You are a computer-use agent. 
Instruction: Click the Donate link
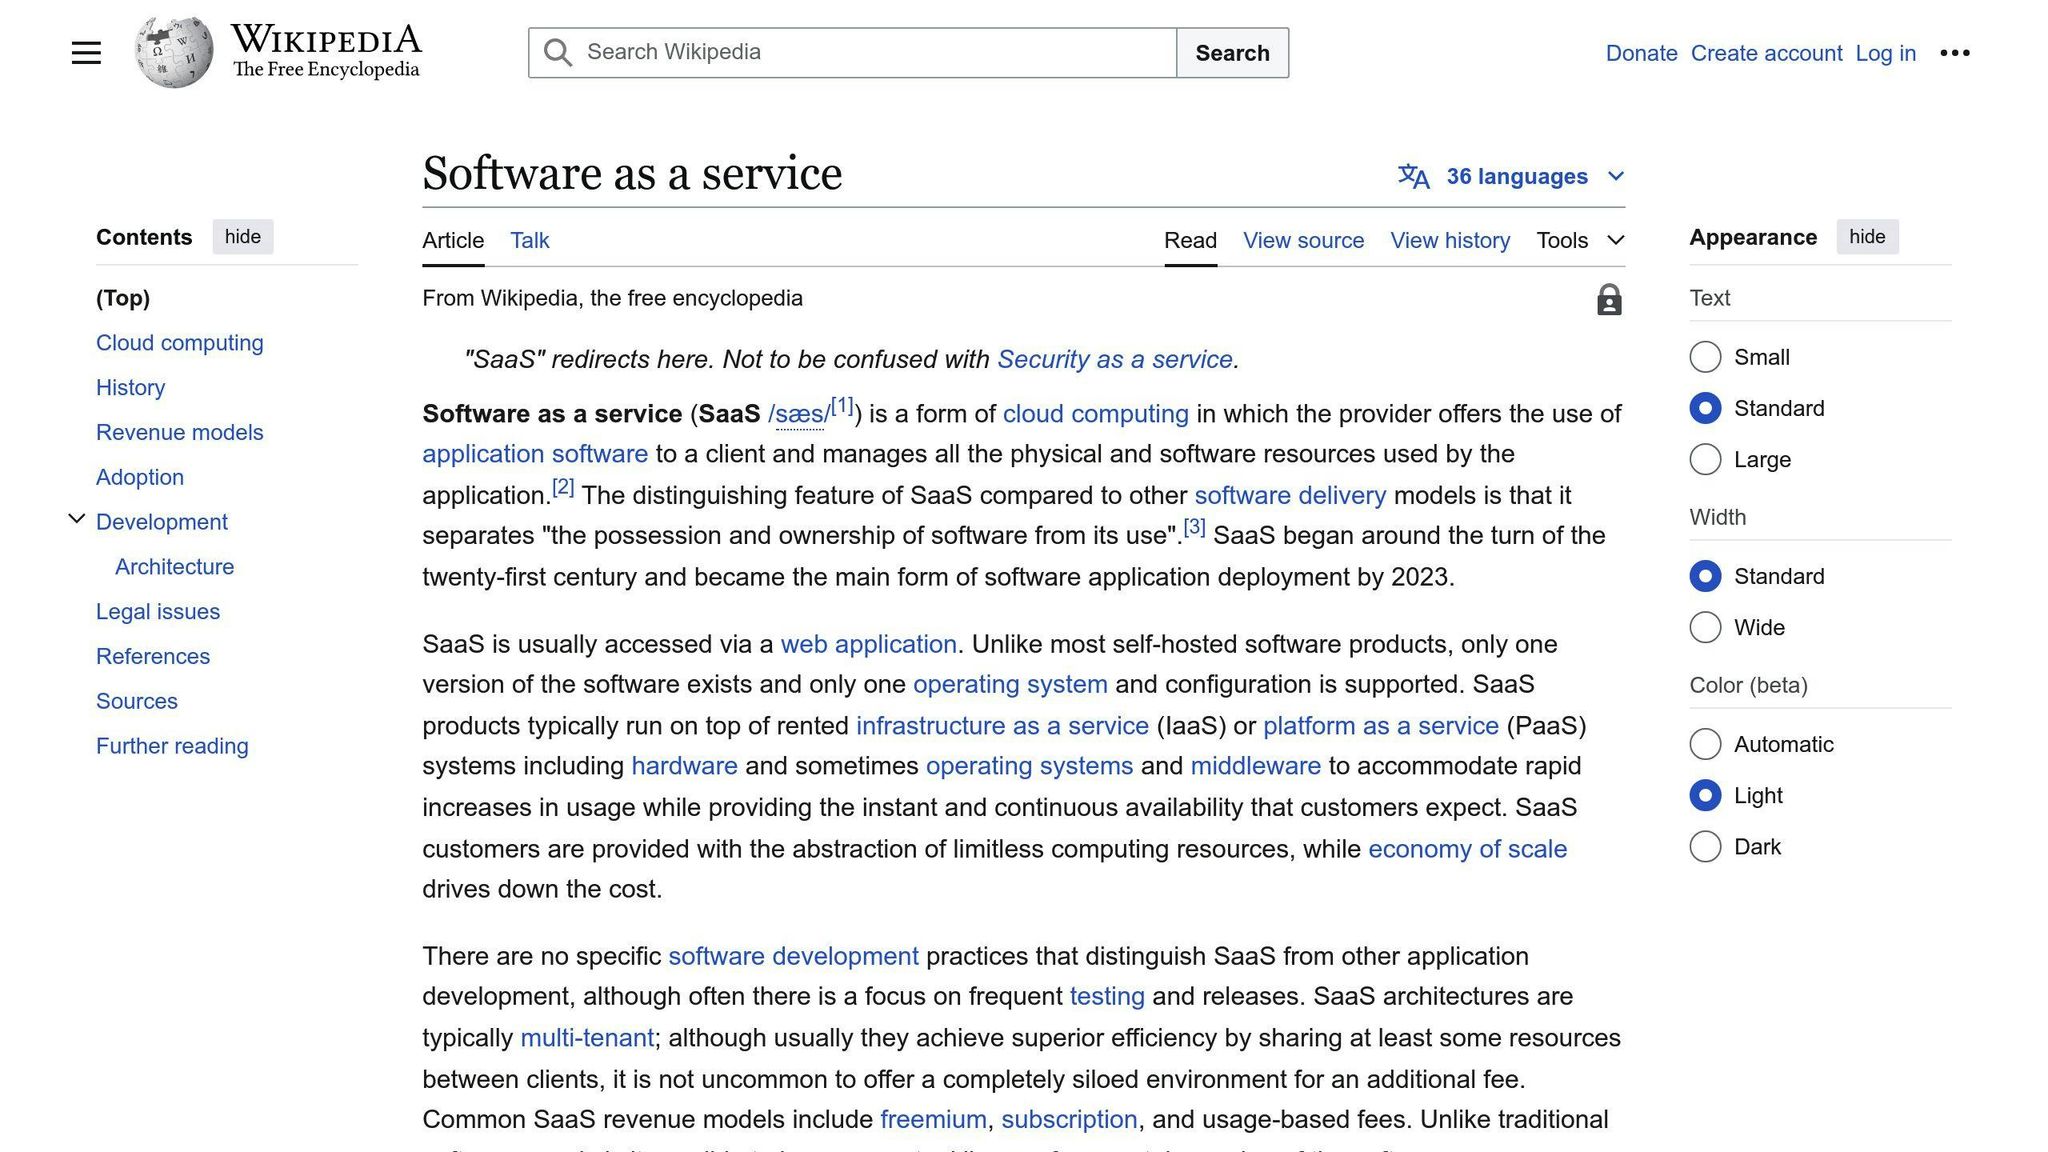[x=1640, y=53]
